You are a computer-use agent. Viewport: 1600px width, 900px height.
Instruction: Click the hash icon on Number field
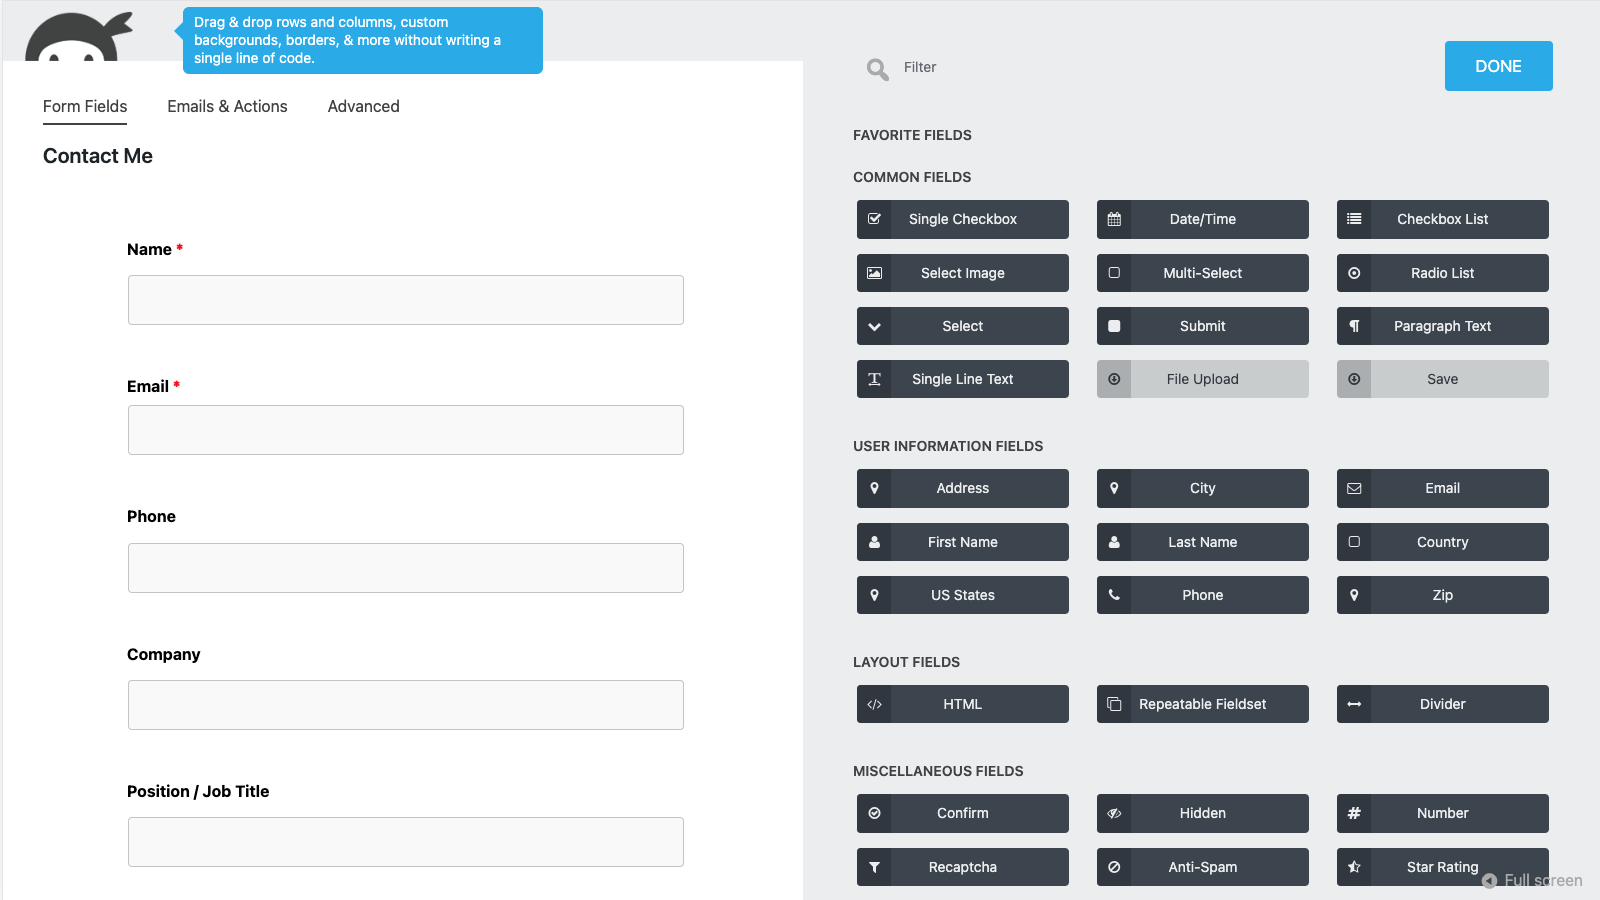[x=1354, y=813]
